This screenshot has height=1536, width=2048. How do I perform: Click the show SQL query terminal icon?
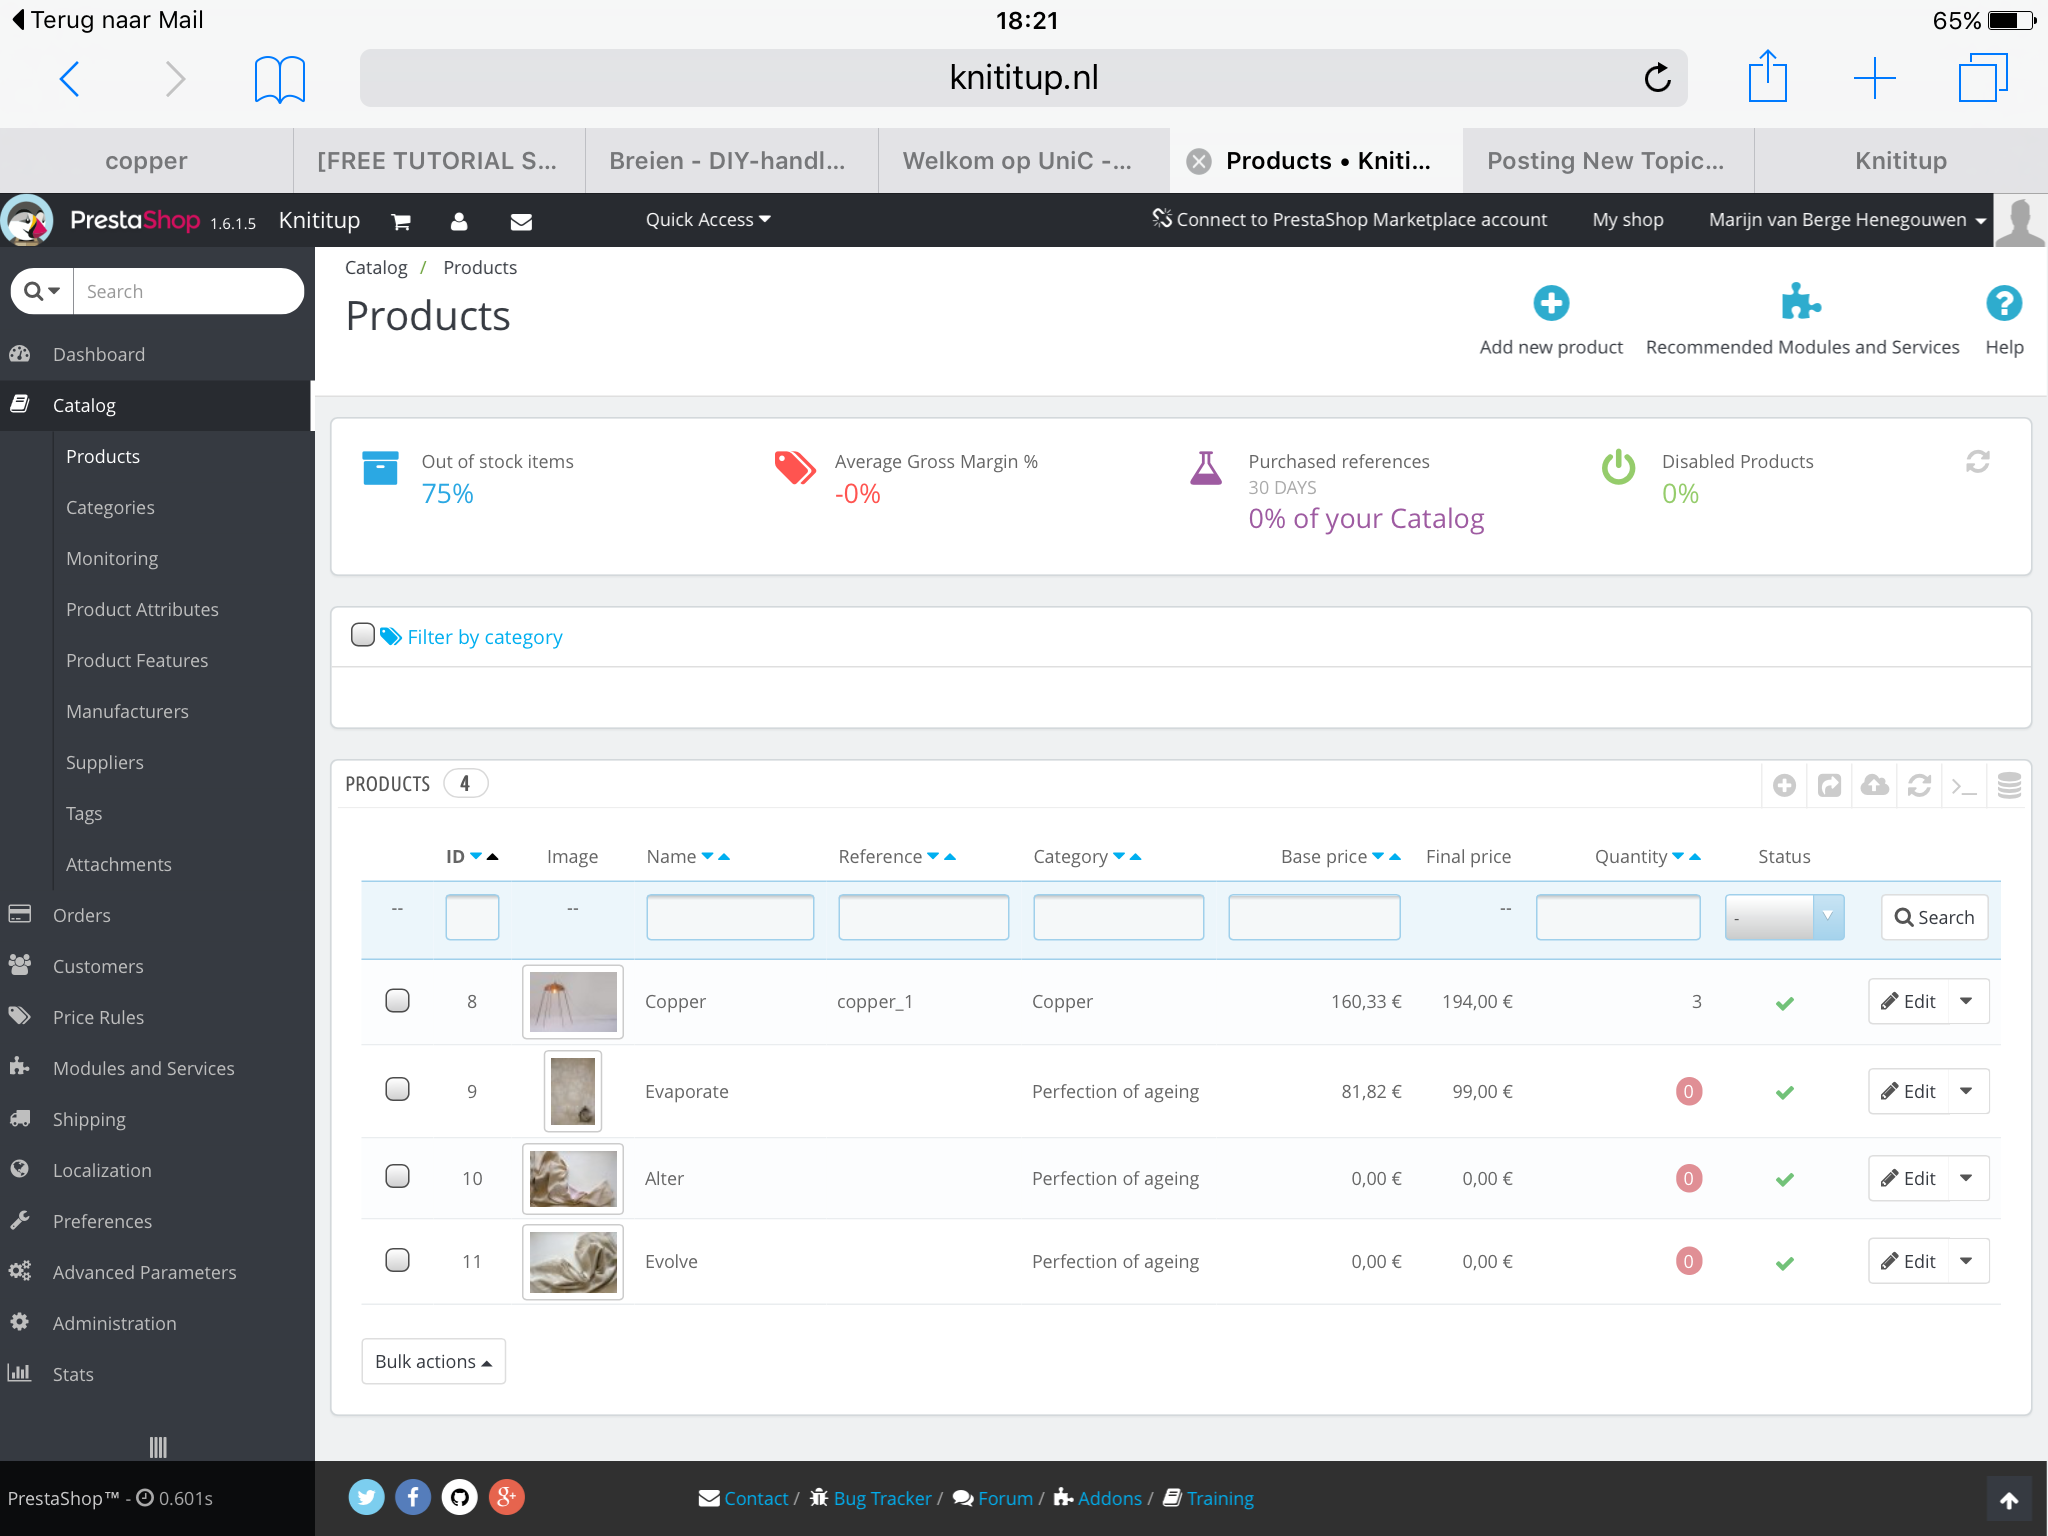[x=1964, y=786]
